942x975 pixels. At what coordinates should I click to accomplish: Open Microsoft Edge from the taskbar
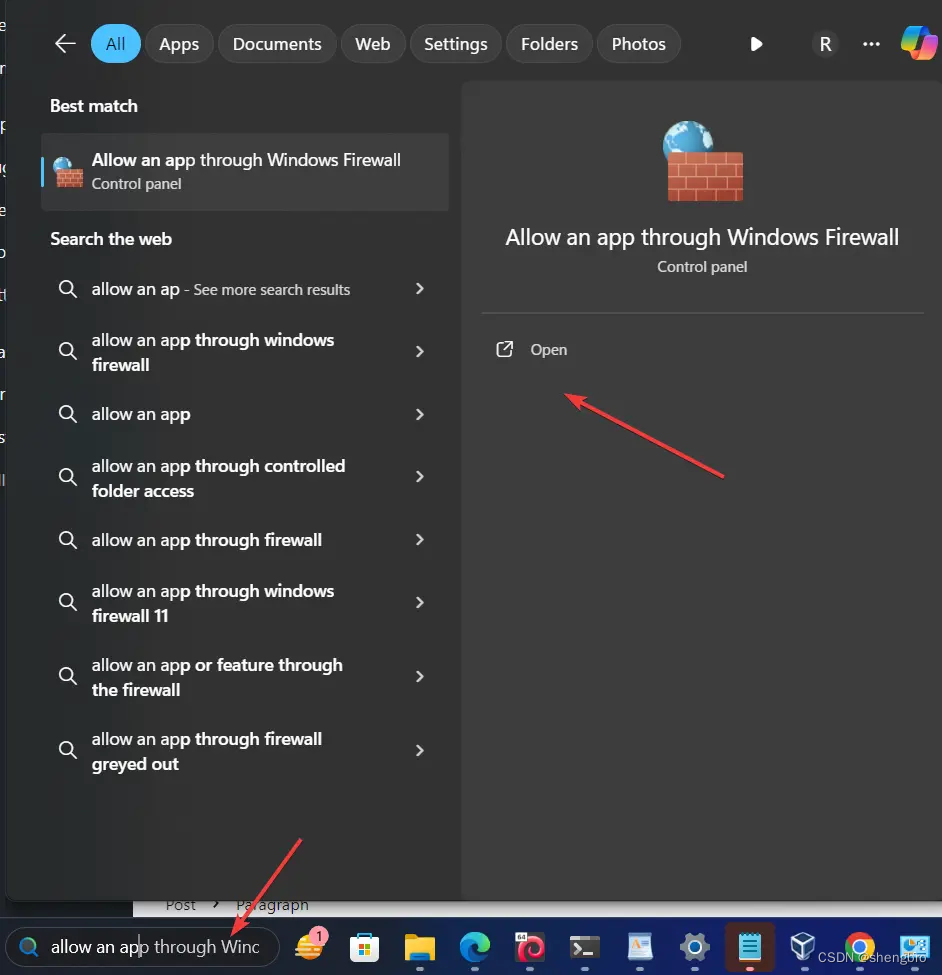coord(475,948)
